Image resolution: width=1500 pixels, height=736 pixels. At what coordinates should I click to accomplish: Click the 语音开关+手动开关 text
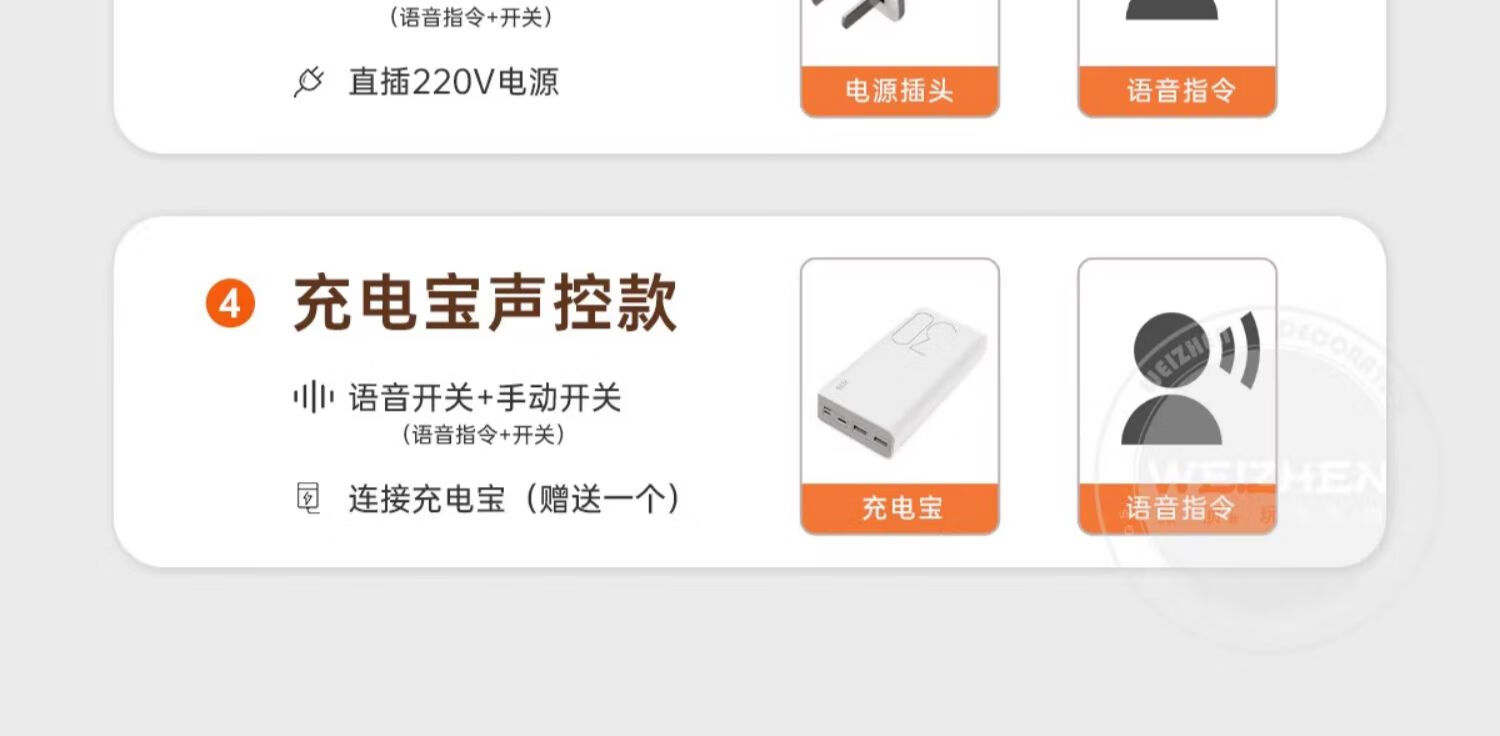(x=485, y=398)
